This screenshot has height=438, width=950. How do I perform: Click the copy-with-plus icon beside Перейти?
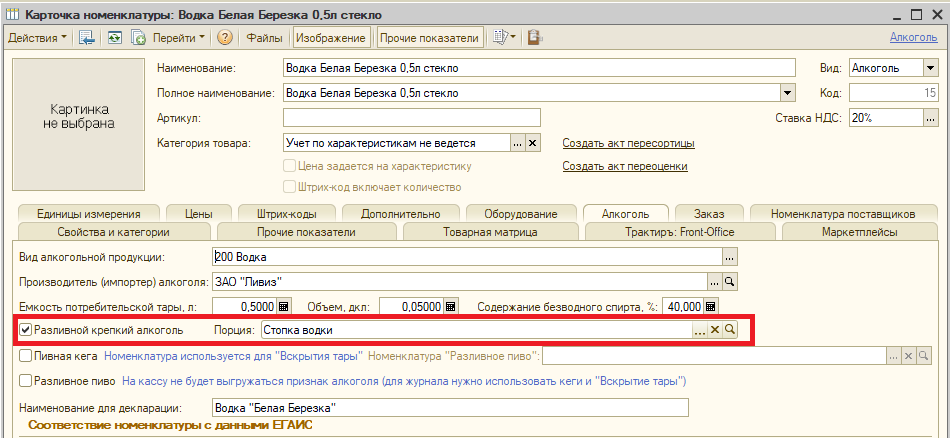tap(138, 38)
